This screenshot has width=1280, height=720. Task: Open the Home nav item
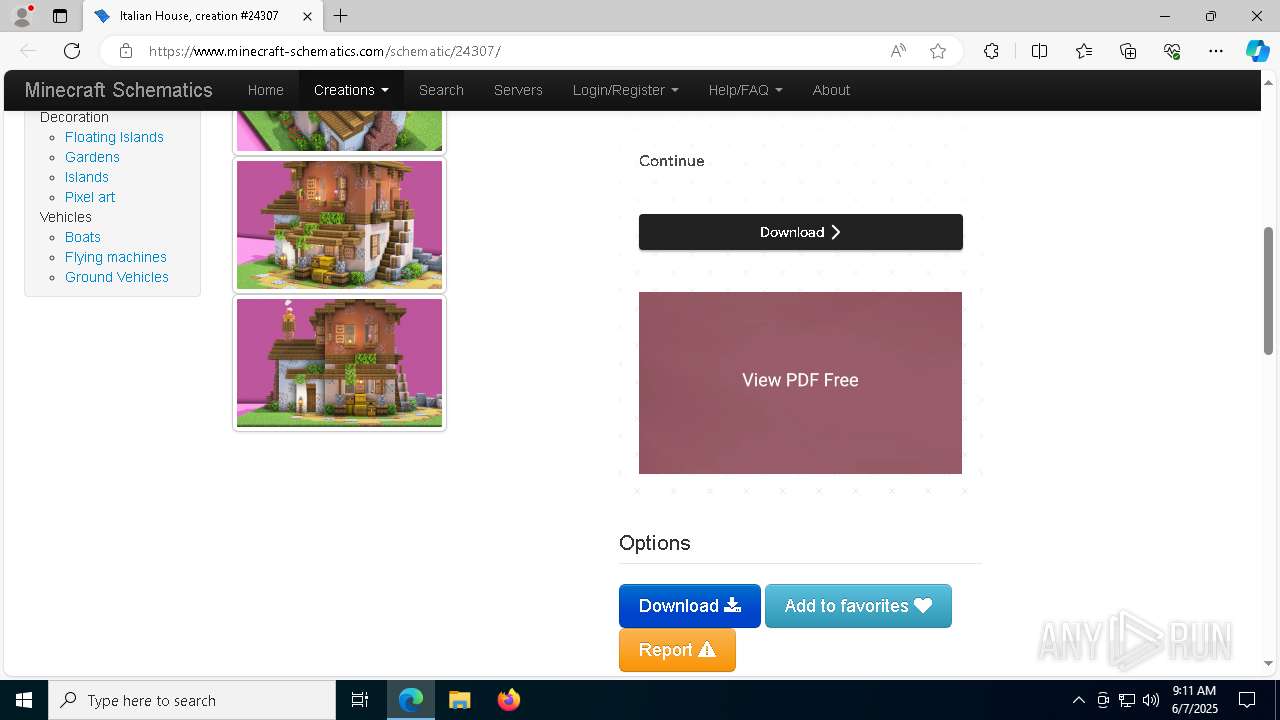click(266, 90)
